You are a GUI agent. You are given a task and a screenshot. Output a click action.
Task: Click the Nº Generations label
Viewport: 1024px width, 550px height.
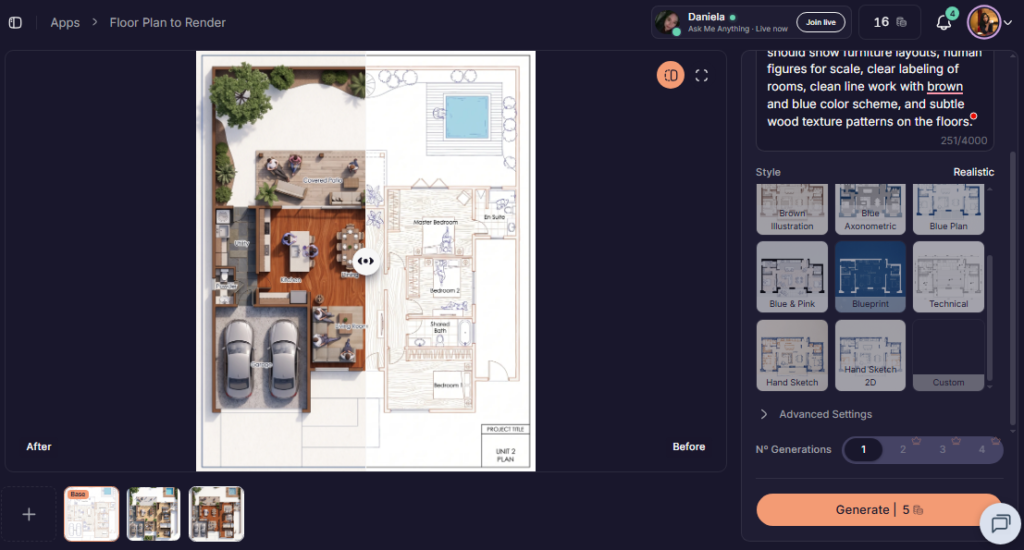click(x=793, y=449)
